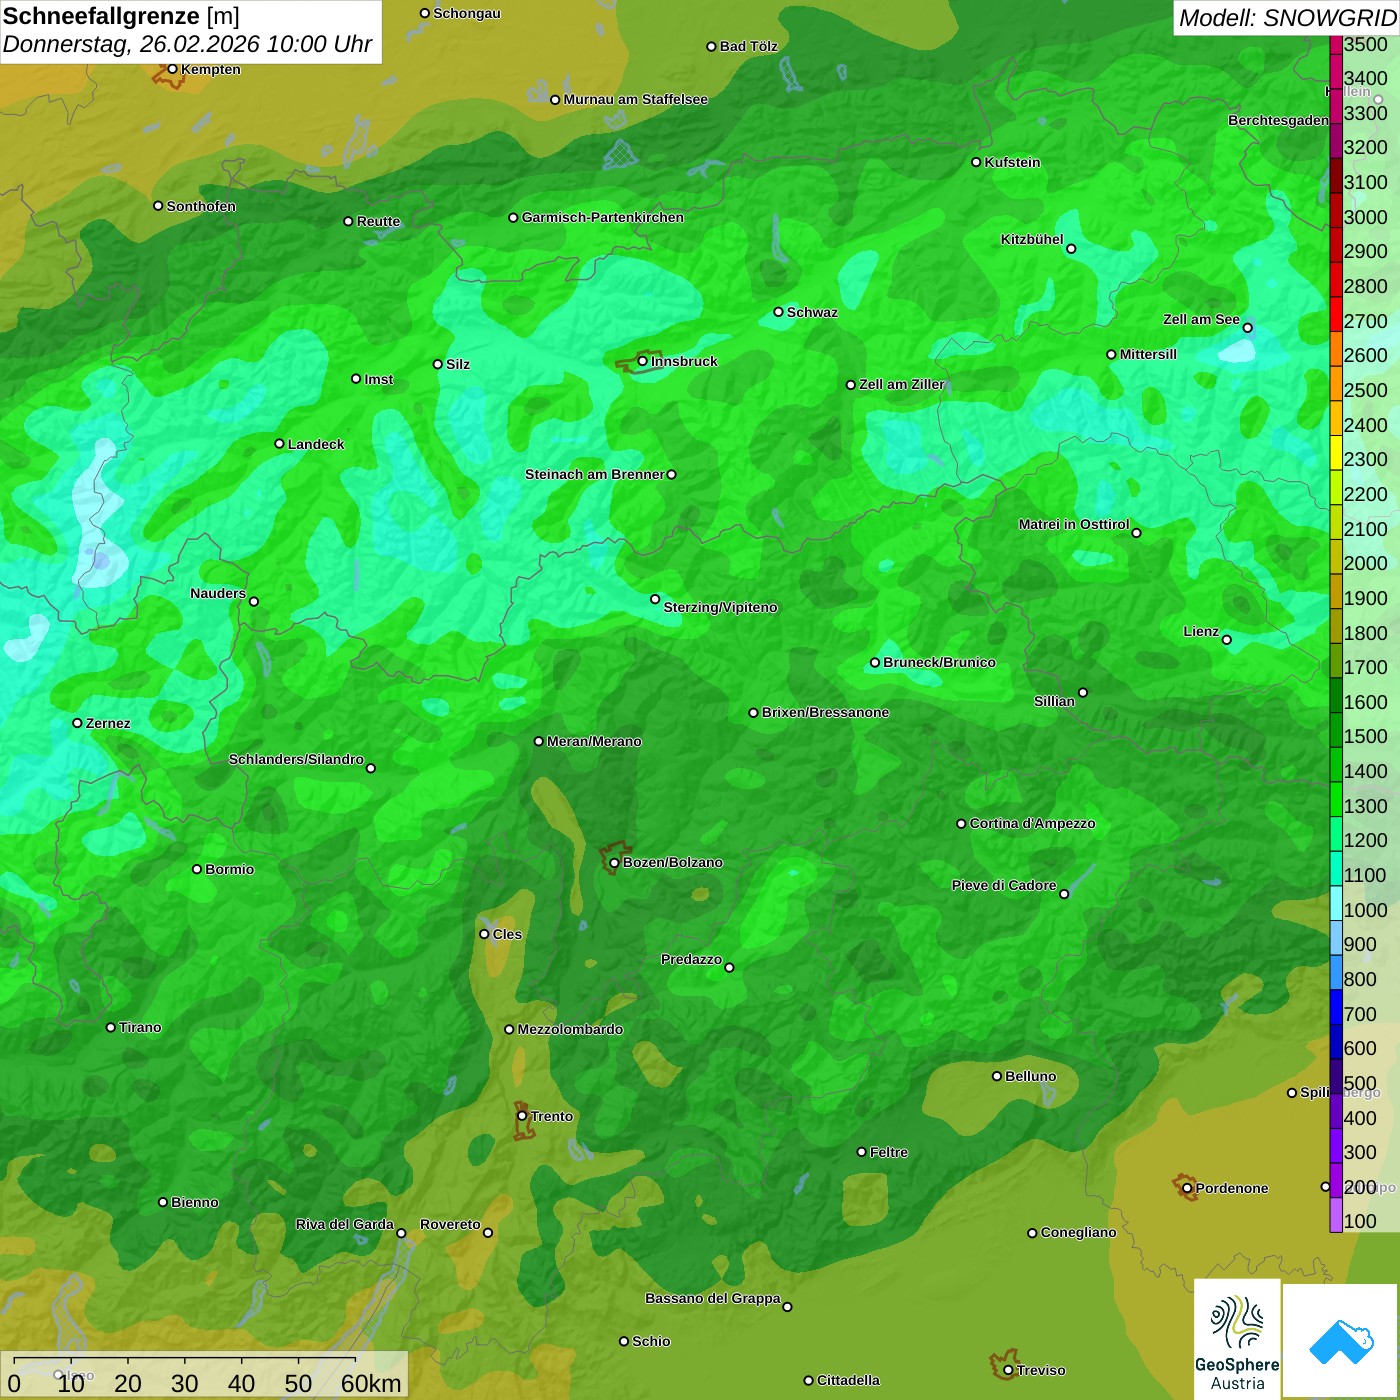Click the Rovereto label
The width and height of the screenshot is (1400, 1400).
(x=450, y=1224)
